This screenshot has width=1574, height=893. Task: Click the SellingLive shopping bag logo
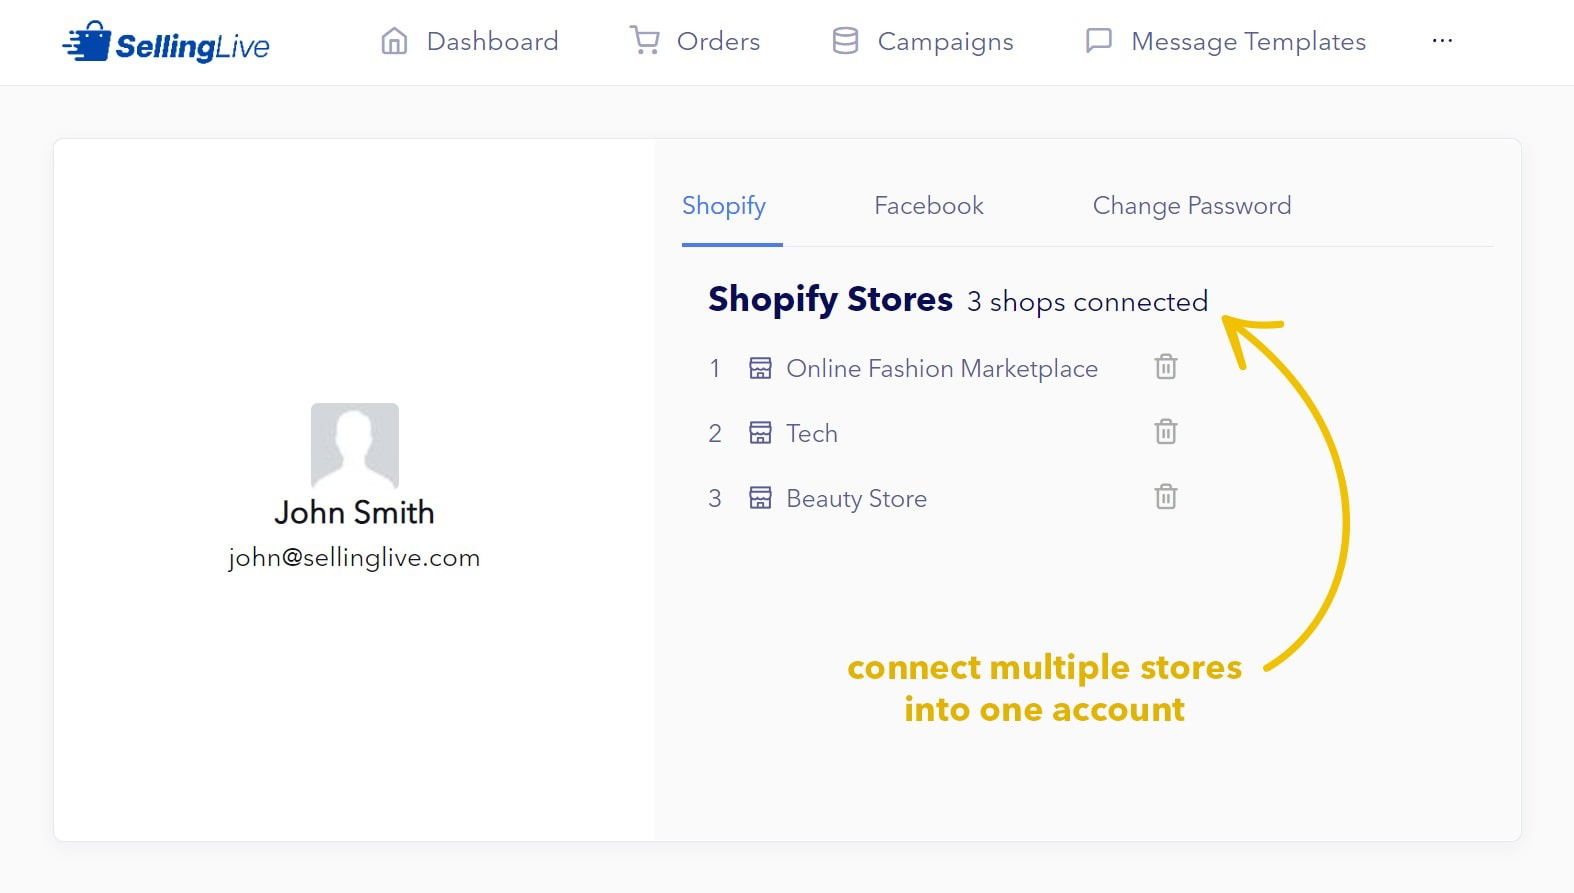[x=88, y=42]
